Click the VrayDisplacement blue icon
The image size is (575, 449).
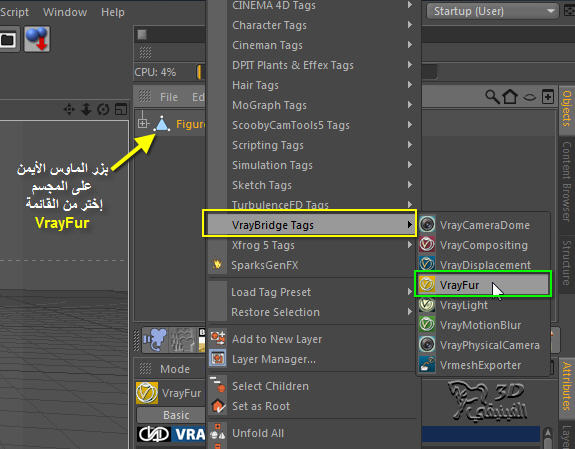pyautogui.click(x=427, y=264)
